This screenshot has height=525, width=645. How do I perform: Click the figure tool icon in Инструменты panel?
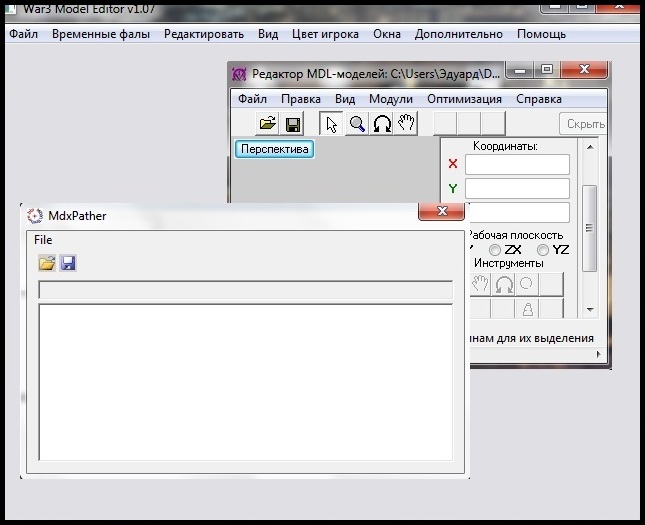pyautogui.click(x=527, y=309)
